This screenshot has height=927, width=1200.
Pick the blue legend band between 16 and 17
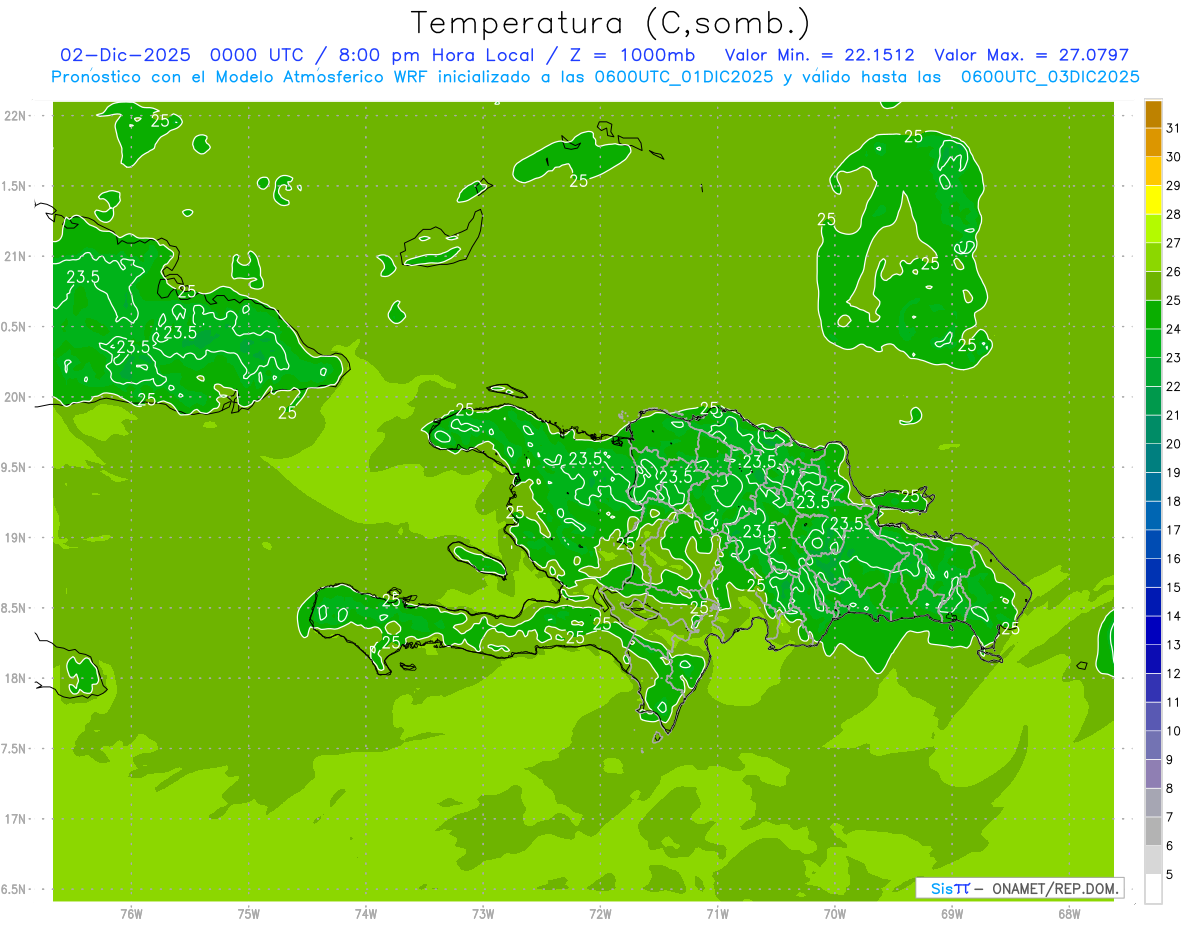(x=1153, y=544)
